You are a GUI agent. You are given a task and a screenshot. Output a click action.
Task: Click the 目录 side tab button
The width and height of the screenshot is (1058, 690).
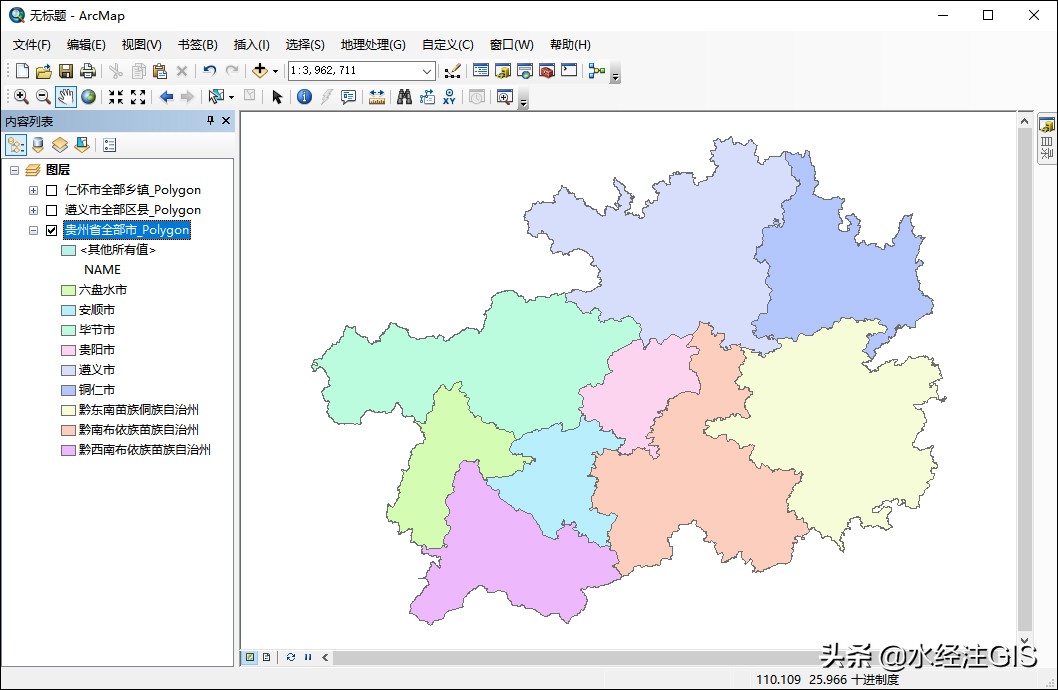click(x=1047, y=140)
